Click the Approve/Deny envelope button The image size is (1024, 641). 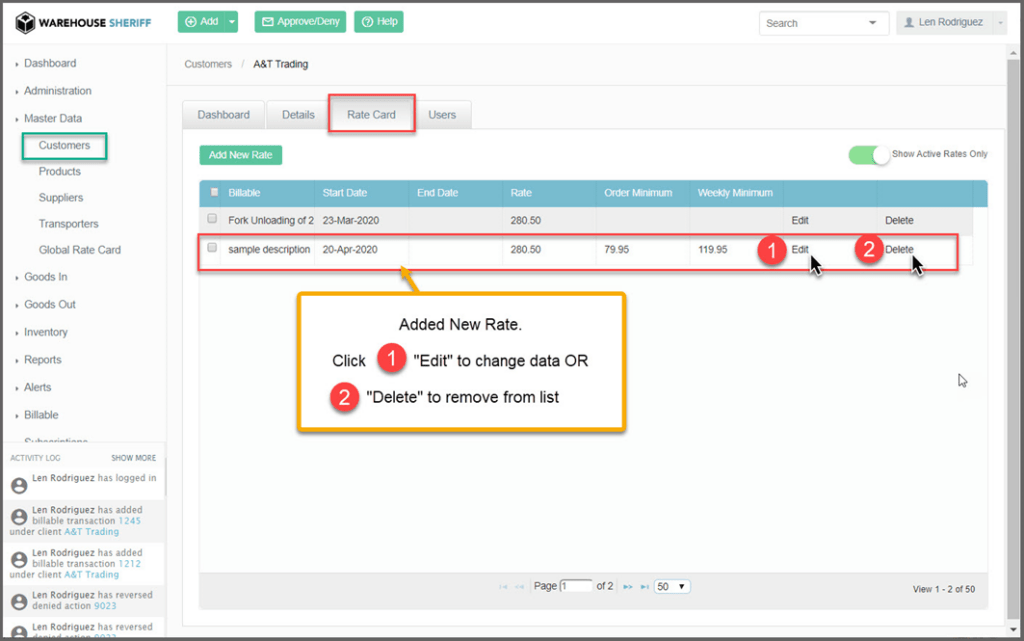coord(300,22)
